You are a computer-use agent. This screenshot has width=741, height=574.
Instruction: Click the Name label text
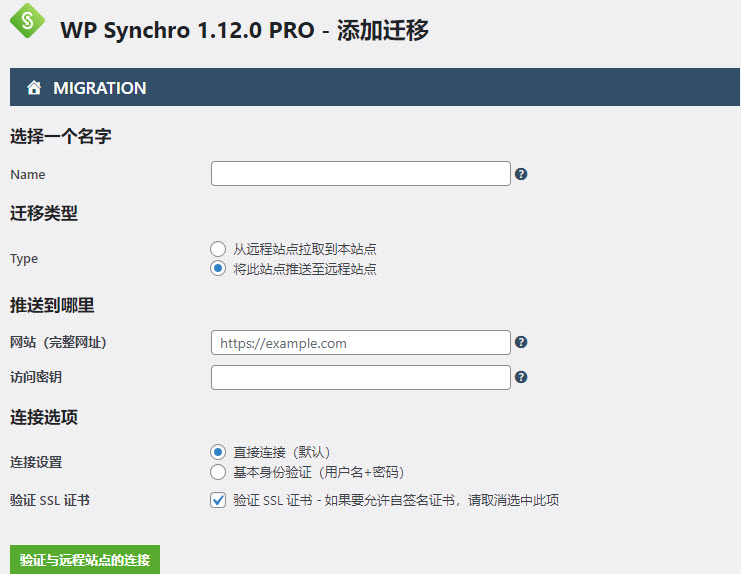(x=28, y=174)
